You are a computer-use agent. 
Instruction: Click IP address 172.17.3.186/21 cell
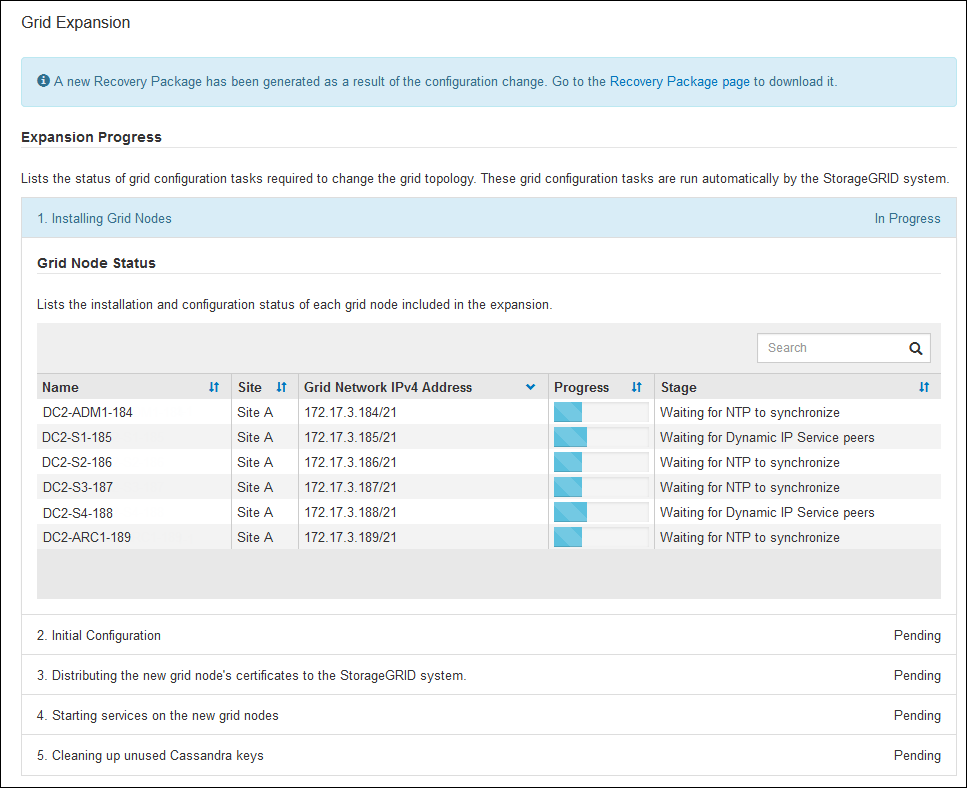coord(351,462)
